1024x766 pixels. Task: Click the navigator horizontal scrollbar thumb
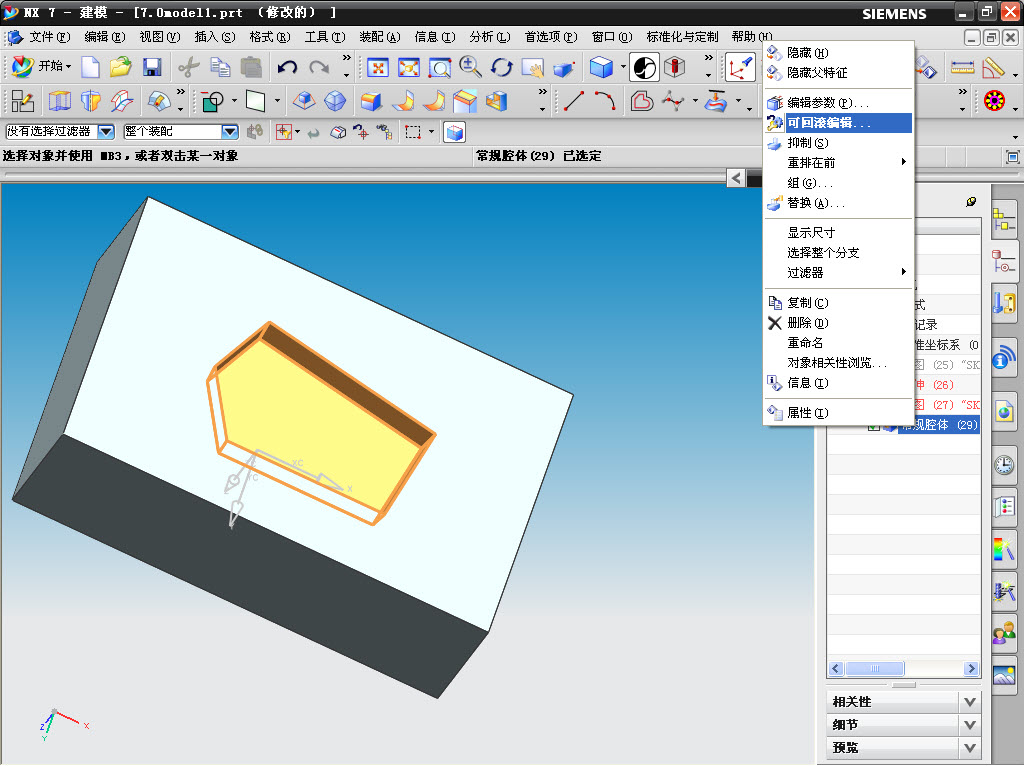coord(874,669)
